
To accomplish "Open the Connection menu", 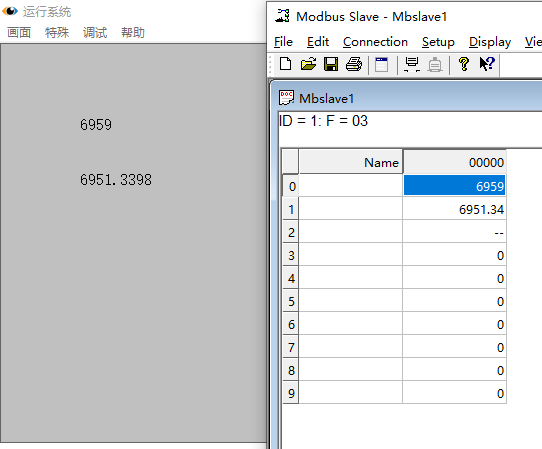I will pos(375,42).
